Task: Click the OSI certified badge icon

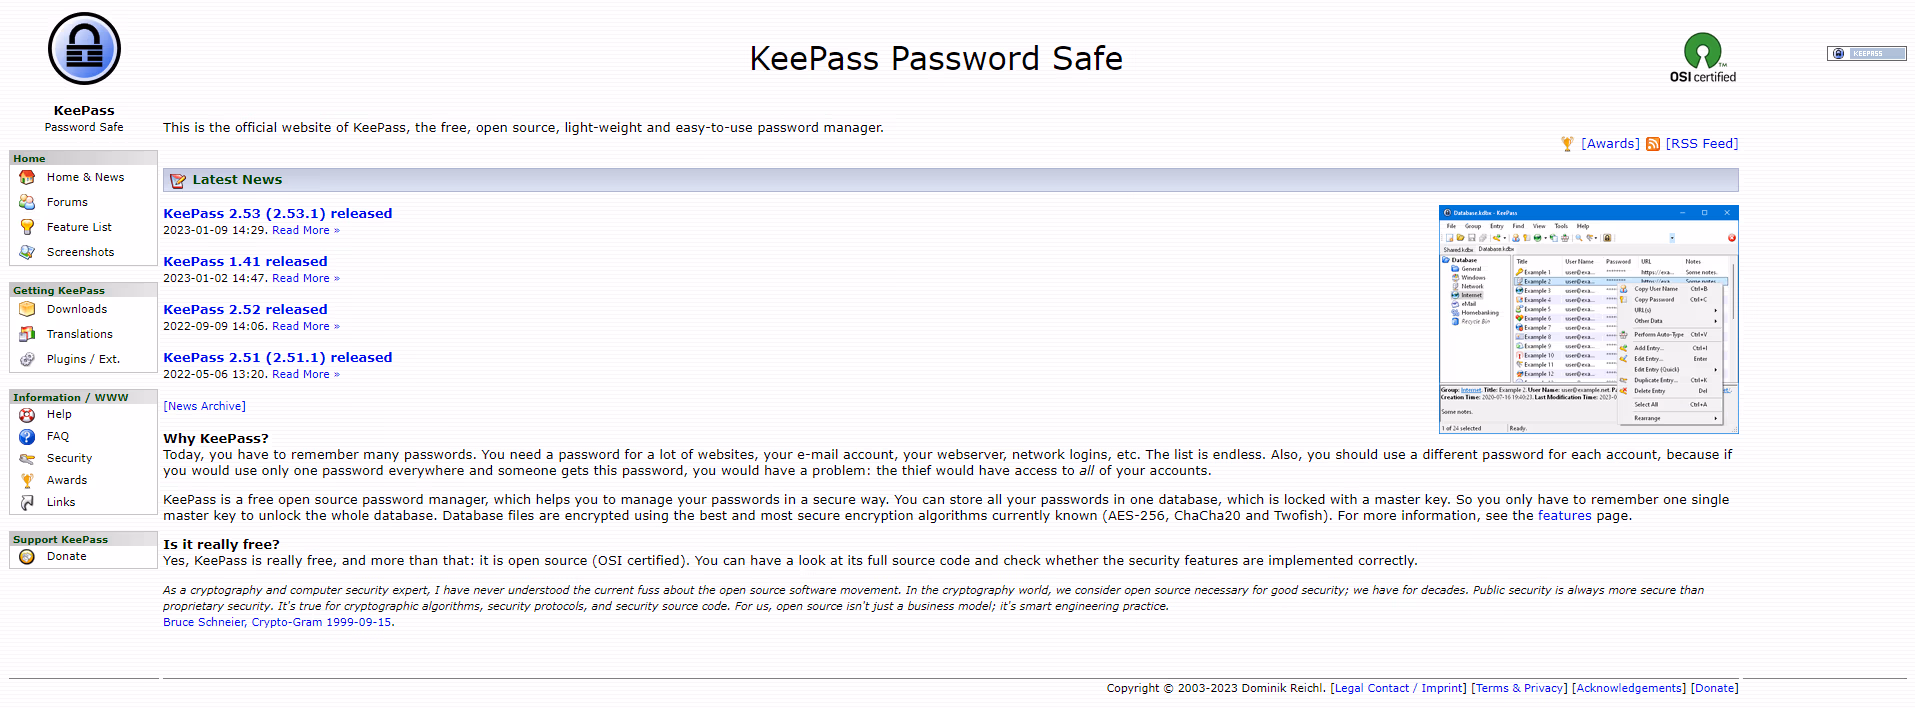Action: click(1702, 51)
